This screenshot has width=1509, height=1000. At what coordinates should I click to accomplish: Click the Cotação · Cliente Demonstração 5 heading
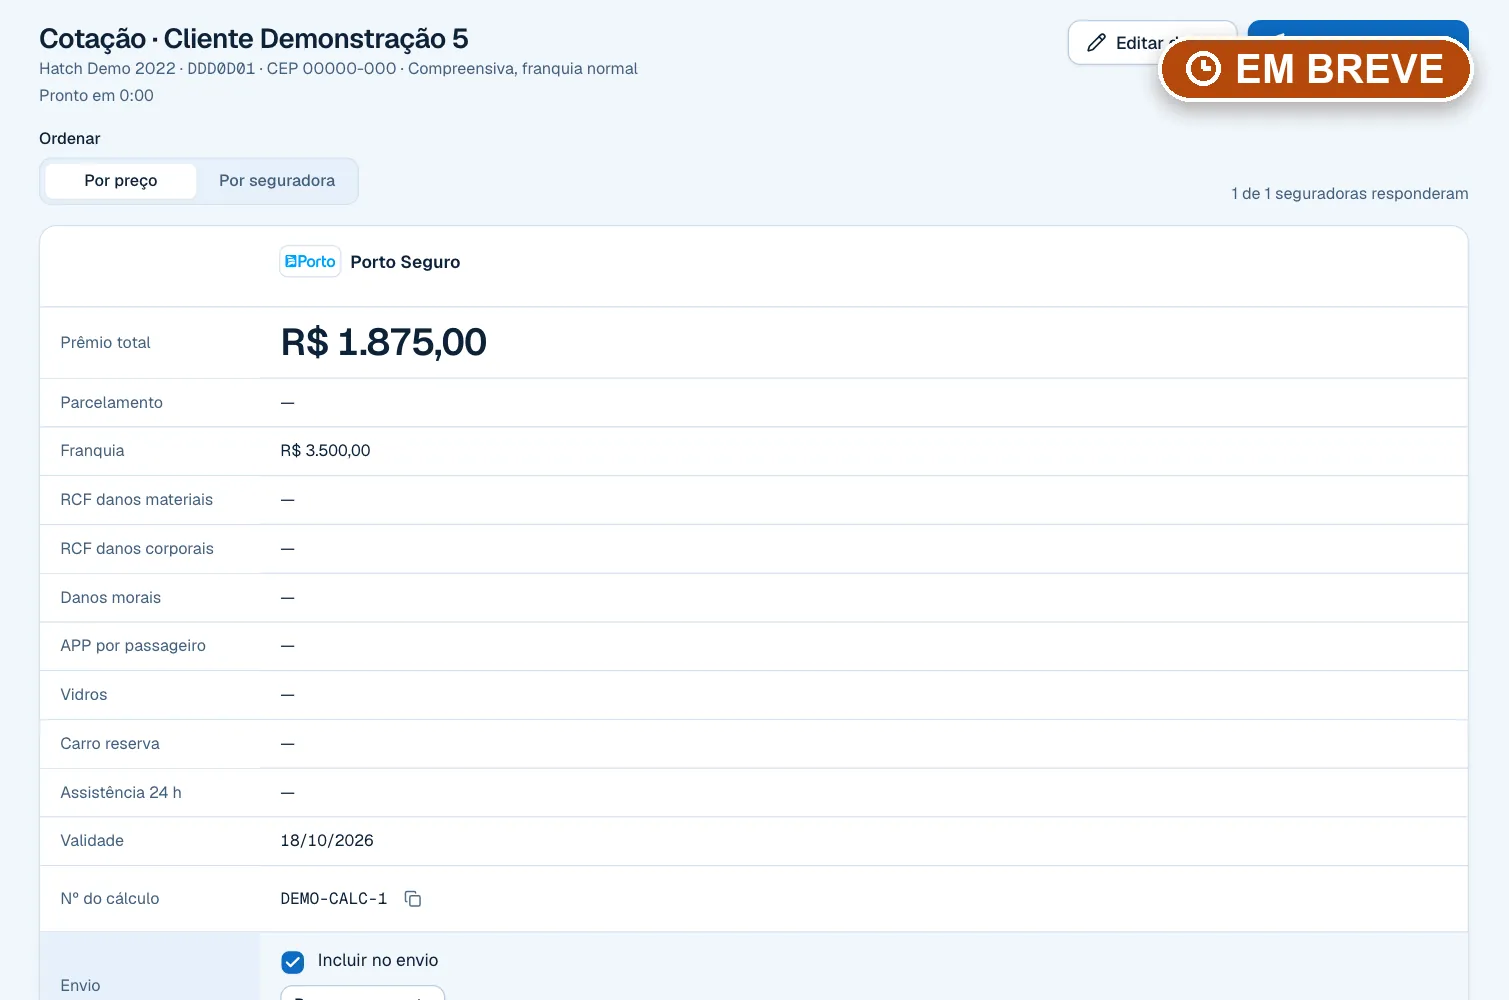(x=254, y=39)
